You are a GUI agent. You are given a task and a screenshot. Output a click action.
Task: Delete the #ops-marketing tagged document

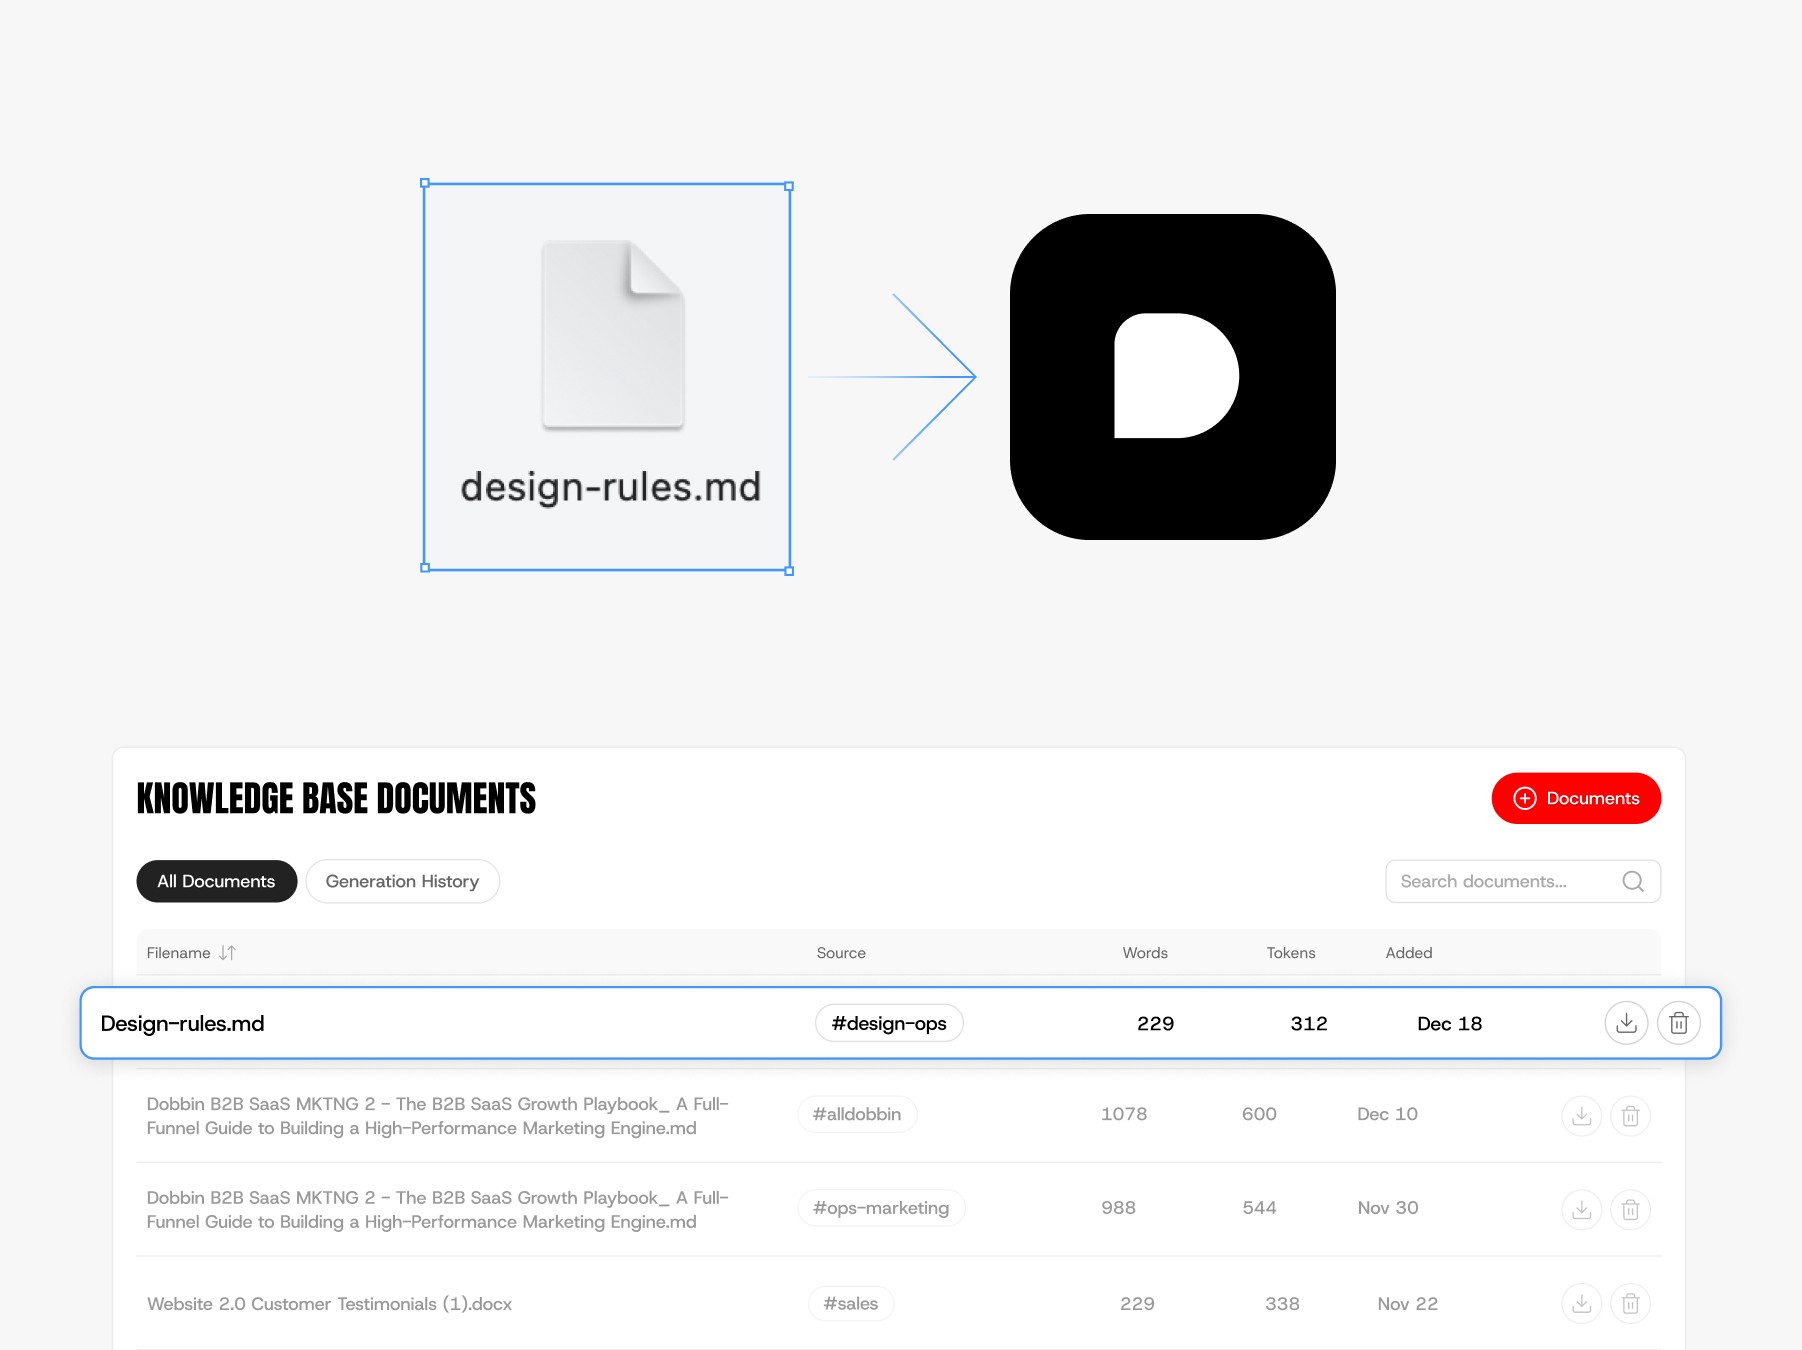tap(1630, 1209)
